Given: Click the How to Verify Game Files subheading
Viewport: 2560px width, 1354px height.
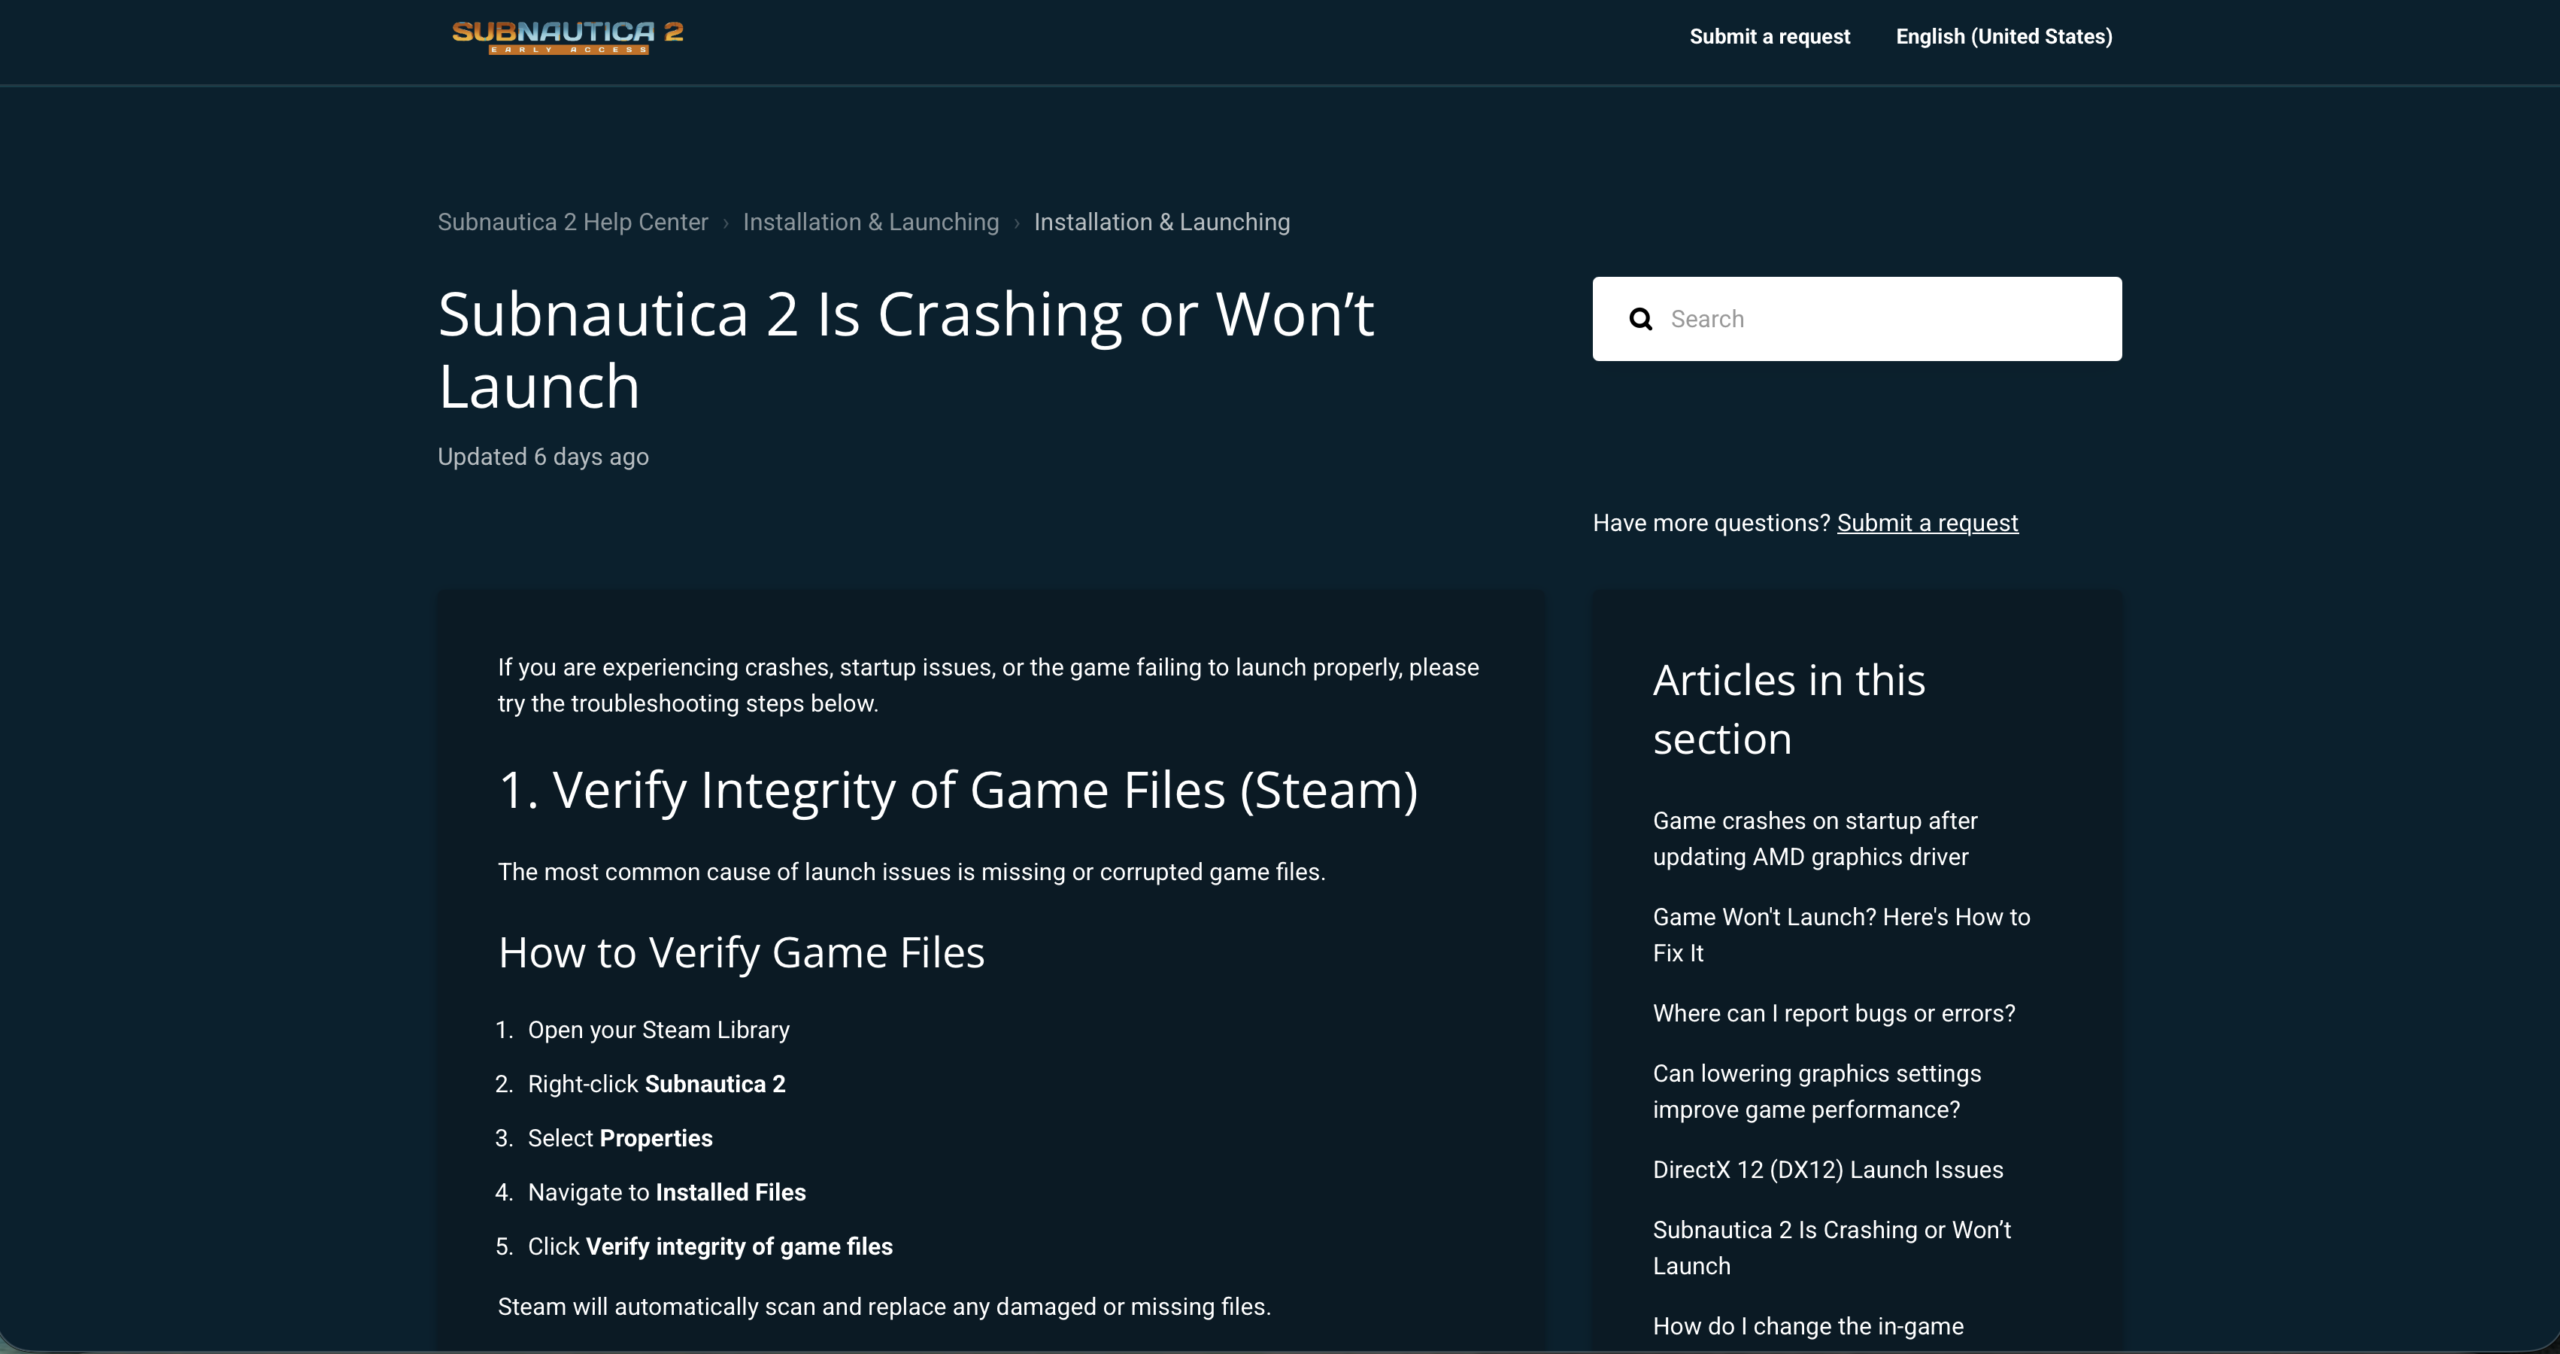Looking at the screenshot, I should coord(741,952).
